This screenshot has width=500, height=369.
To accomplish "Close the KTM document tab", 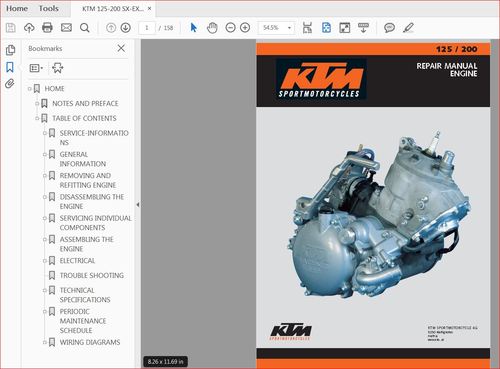I will pos(149,9).
